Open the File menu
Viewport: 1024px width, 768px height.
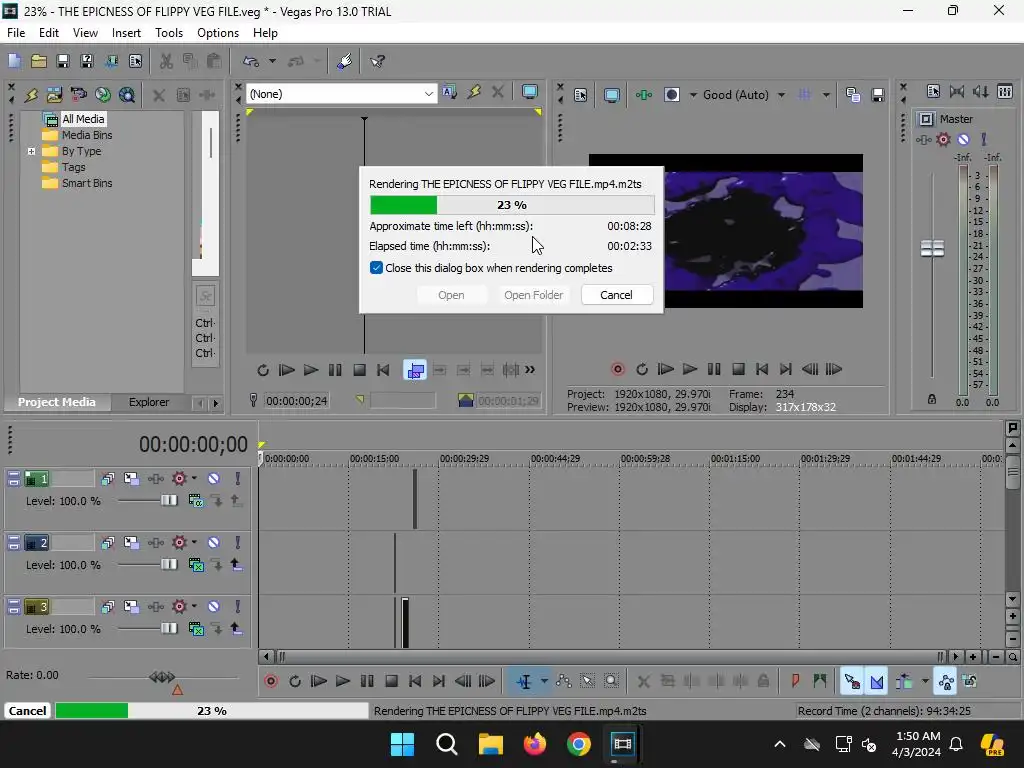16,33
